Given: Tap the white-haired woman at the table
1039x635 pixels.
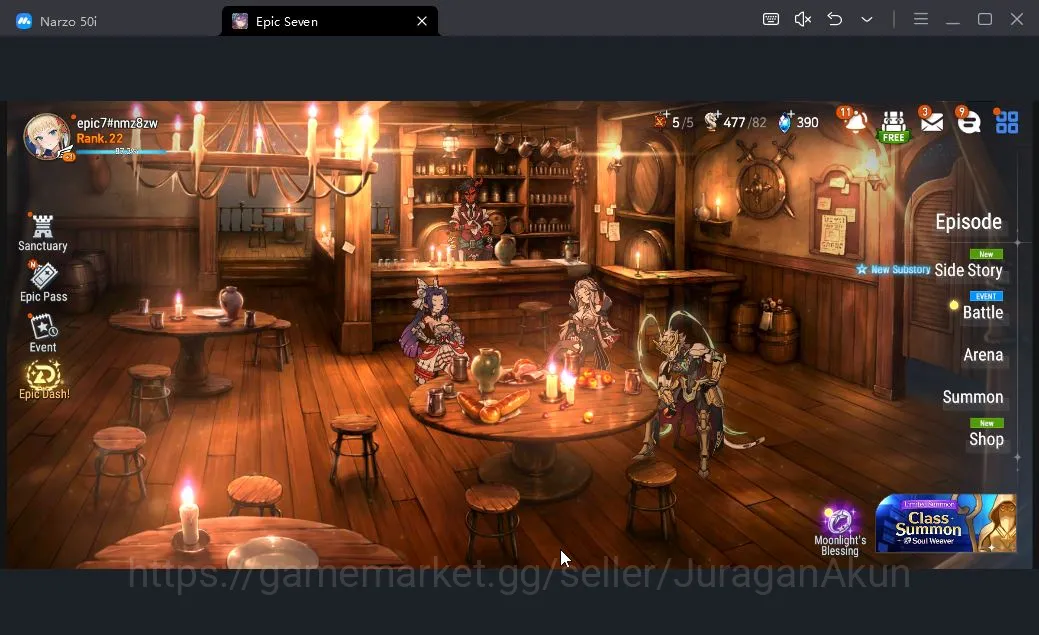Looking at the screenshot, I should coord(587,323).
